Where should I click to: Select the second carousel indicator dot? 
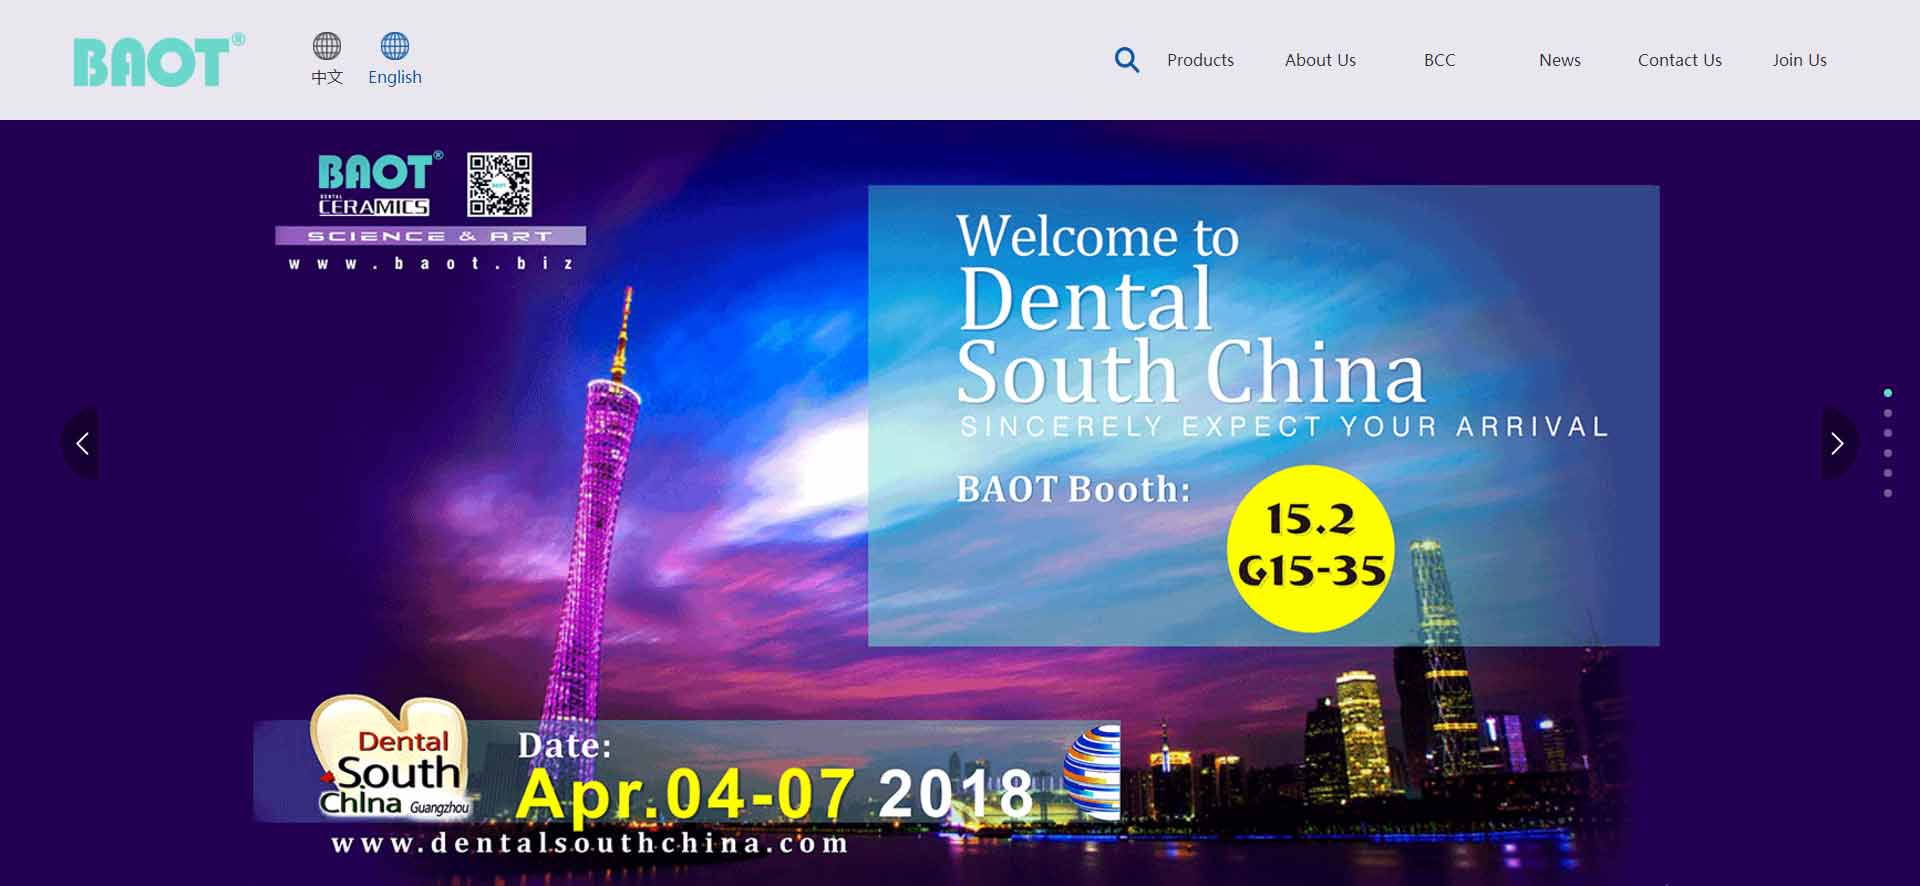pos(1887,413)
